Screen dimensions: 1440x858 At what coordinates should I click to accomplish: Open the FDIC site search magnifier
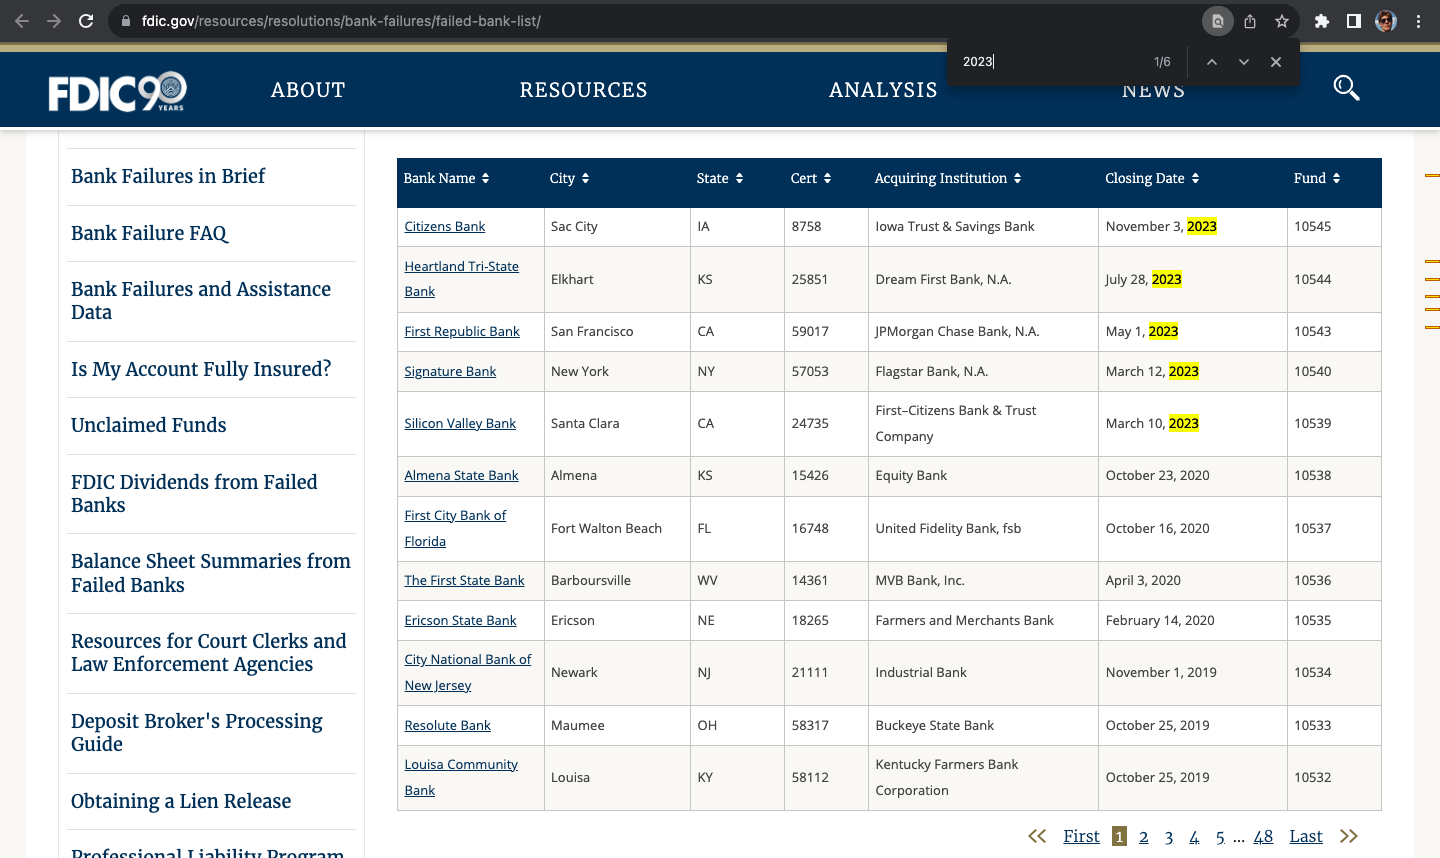(x=1346, y=89)
